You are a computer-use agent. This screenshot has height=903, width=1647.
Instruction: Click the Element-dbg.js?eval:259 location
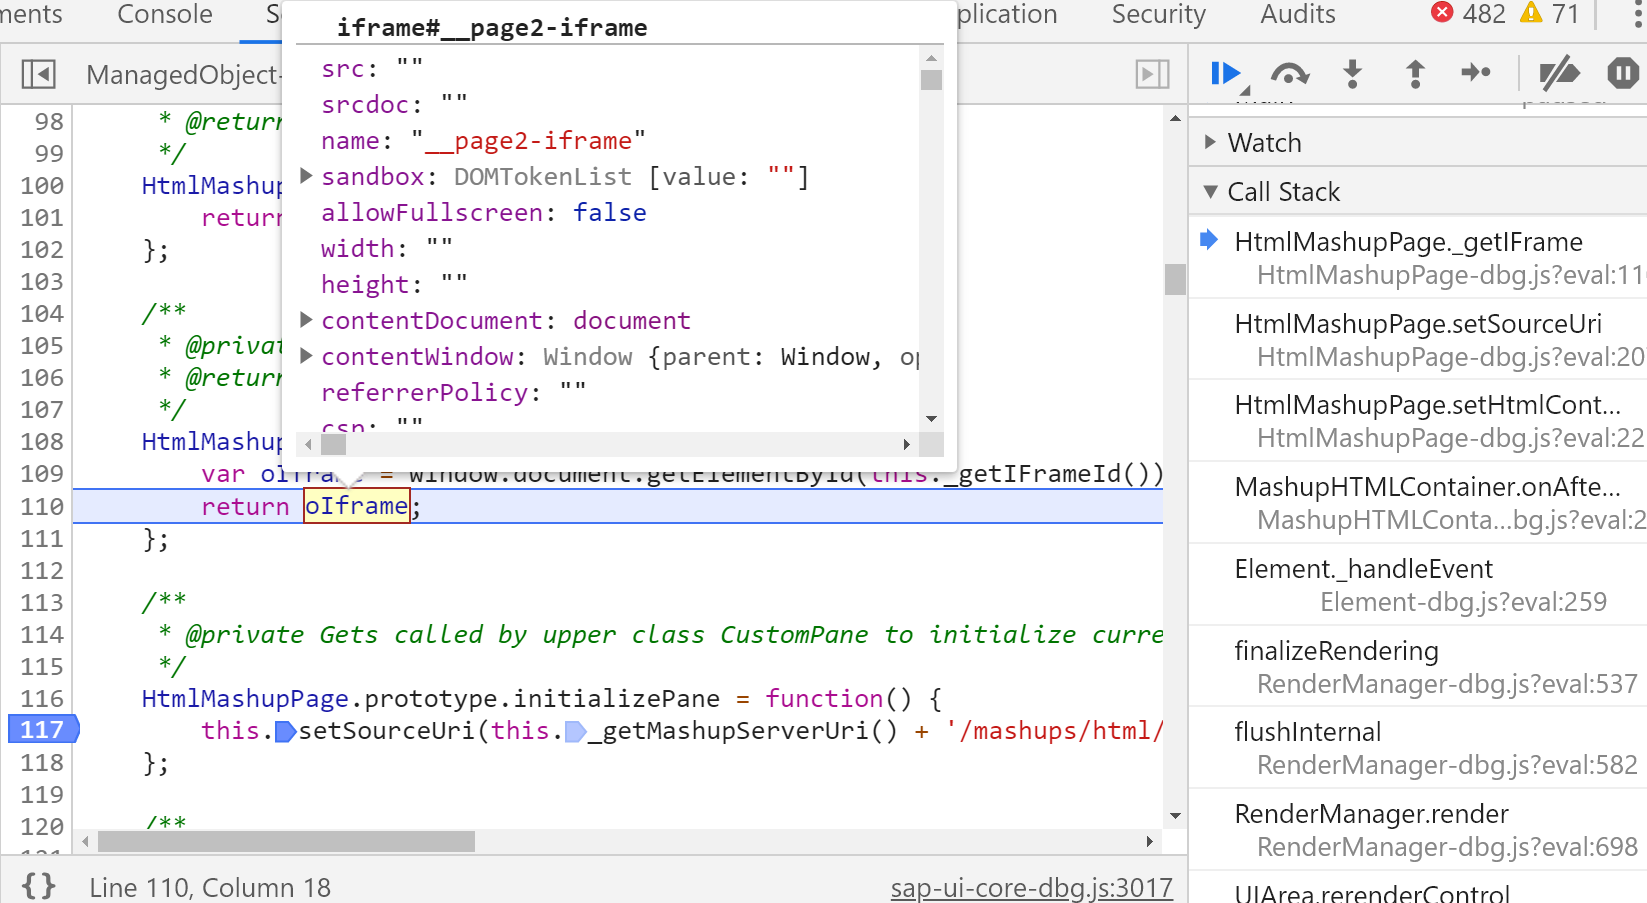click(x=1463, y=601)
